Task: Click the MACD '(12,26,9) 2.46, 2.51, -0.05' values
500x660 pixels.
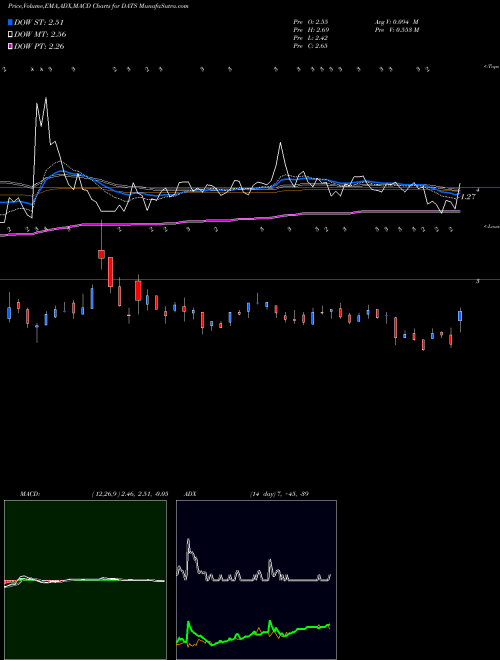Action: pos(130,494)
